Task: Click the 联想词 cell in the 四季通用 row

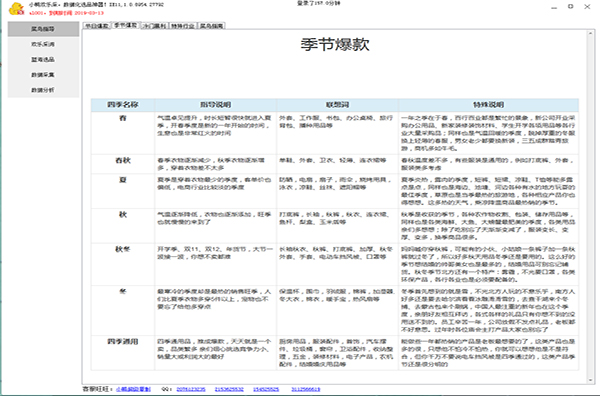Action: [x=338, y=353]
